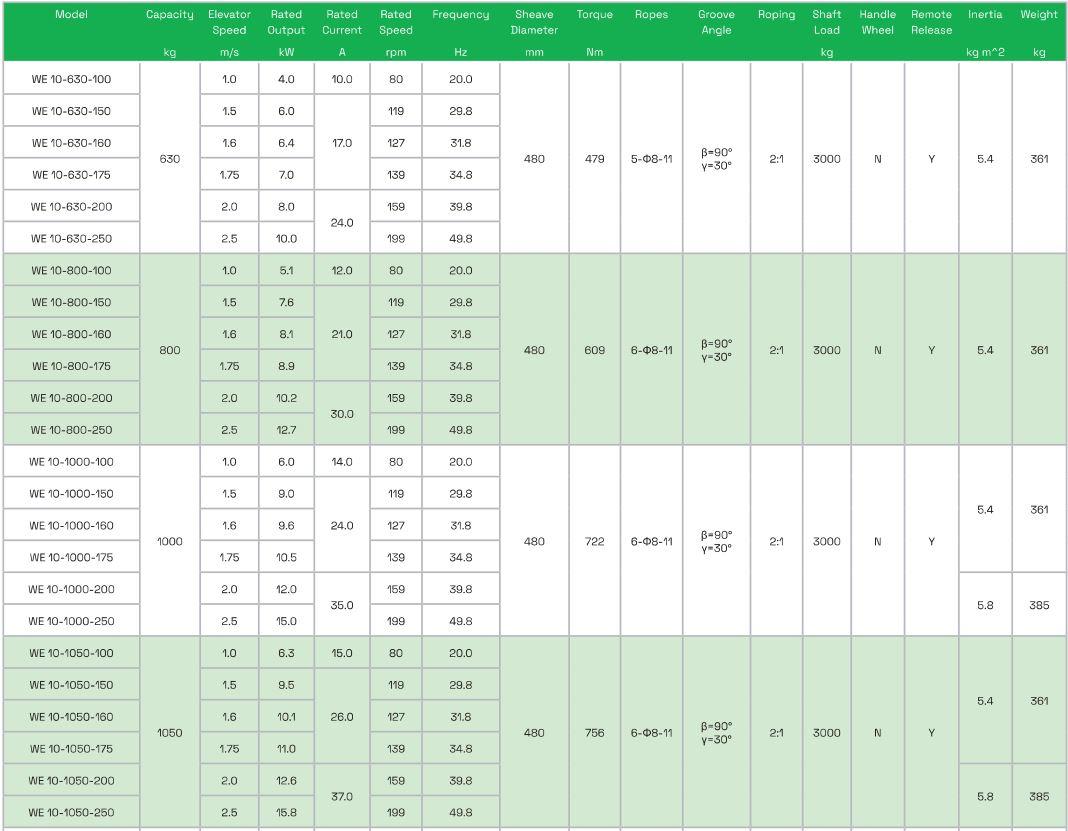Image resolution: width=1068 pixels, height=831 pixels.
Task: Click the WE 10-800-100 model cell
Action: [x=71, y=270]
